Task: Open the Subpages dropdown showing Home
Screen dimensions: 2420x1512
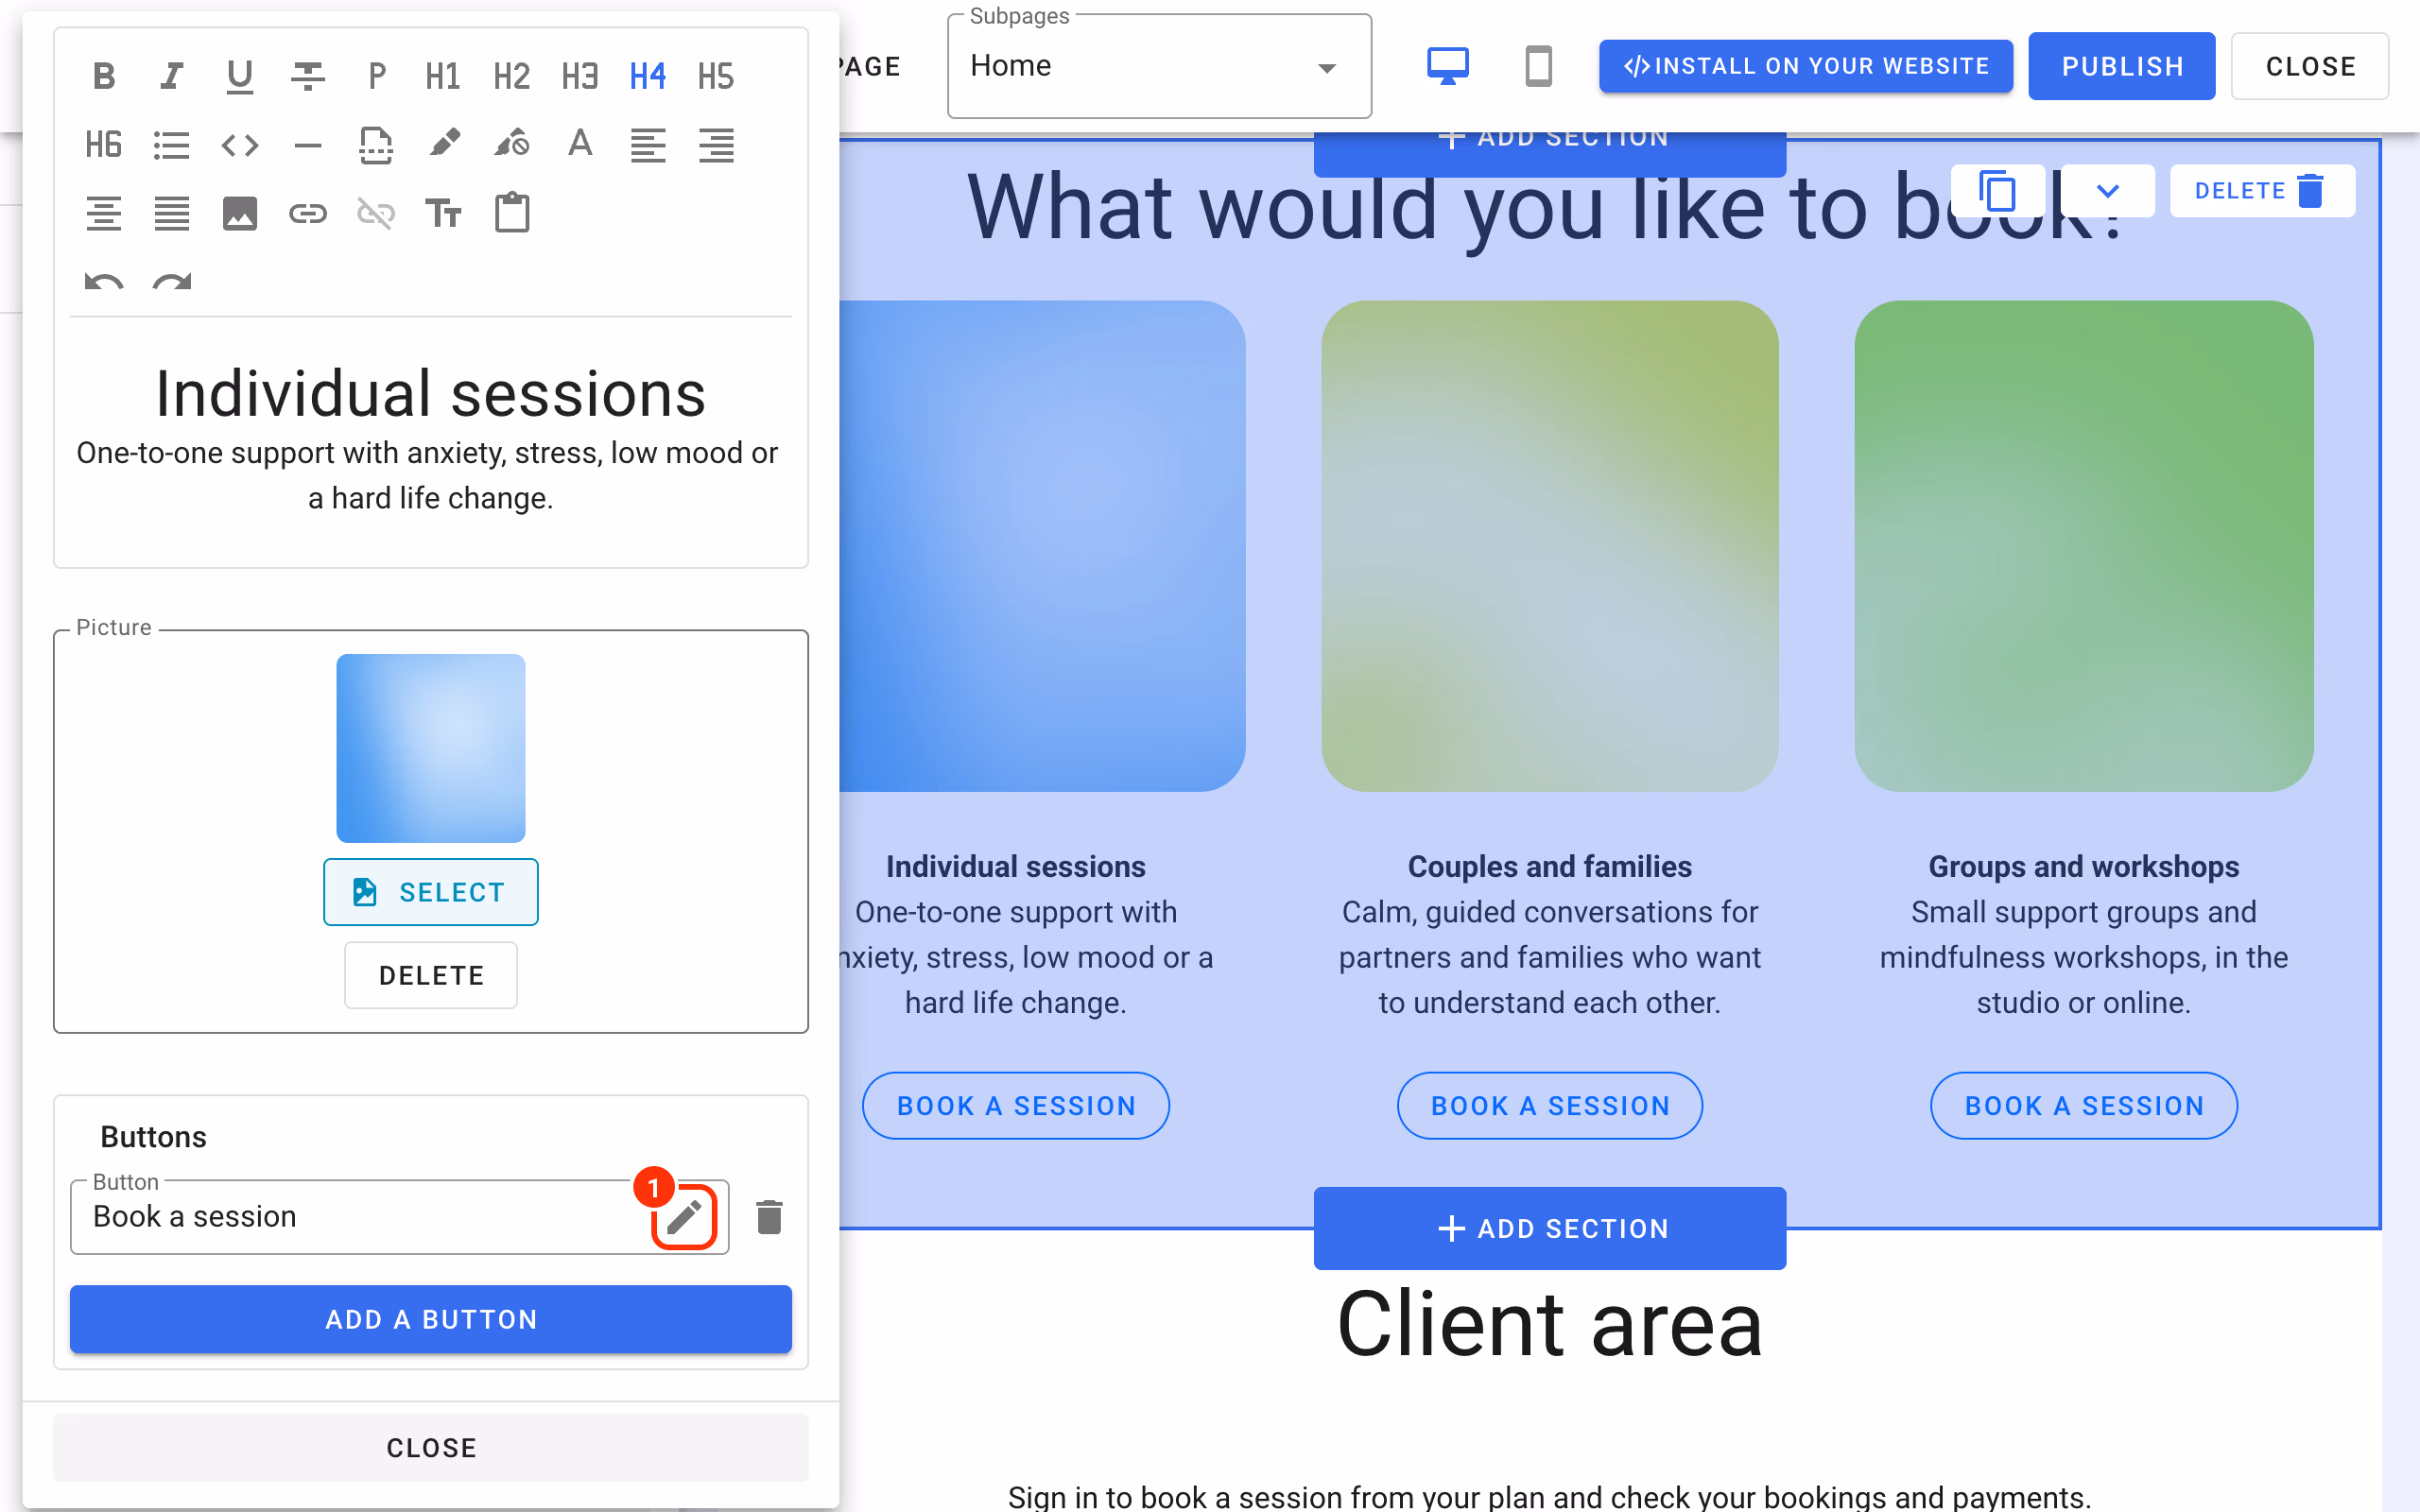Action: pyautogui.click(x=1159, y=66)
